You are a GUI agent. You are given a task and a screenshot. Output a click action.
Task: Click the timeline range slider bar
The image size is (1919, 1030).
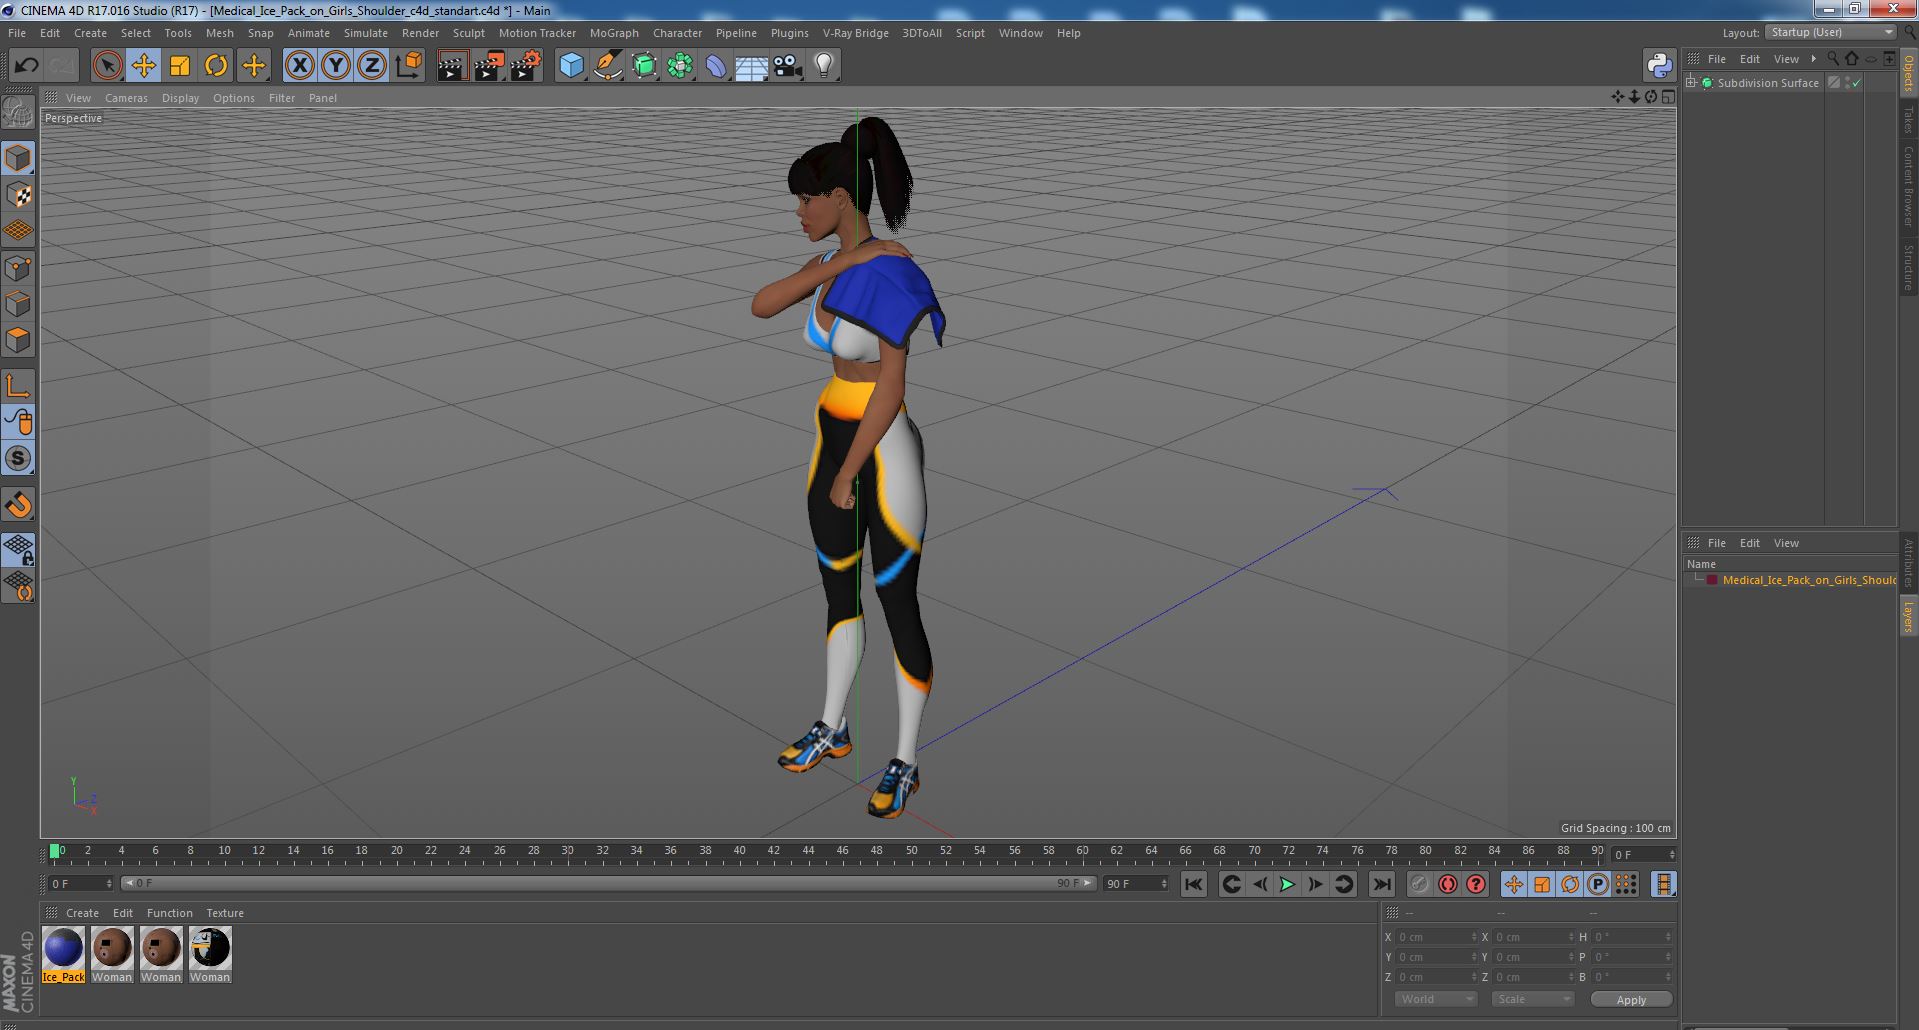608,884
